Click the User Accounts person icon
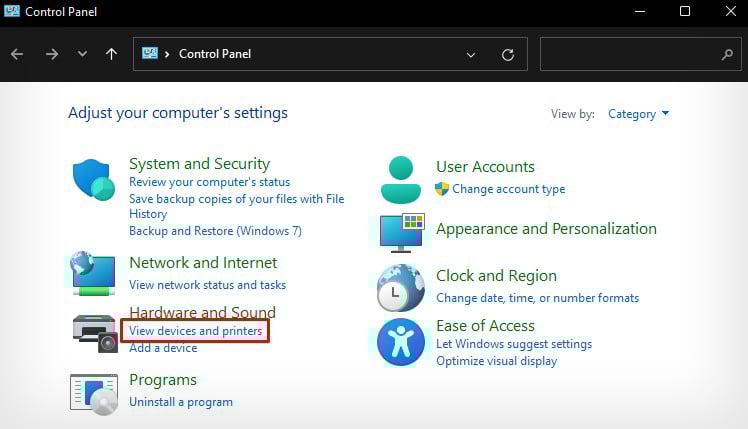 400,179
